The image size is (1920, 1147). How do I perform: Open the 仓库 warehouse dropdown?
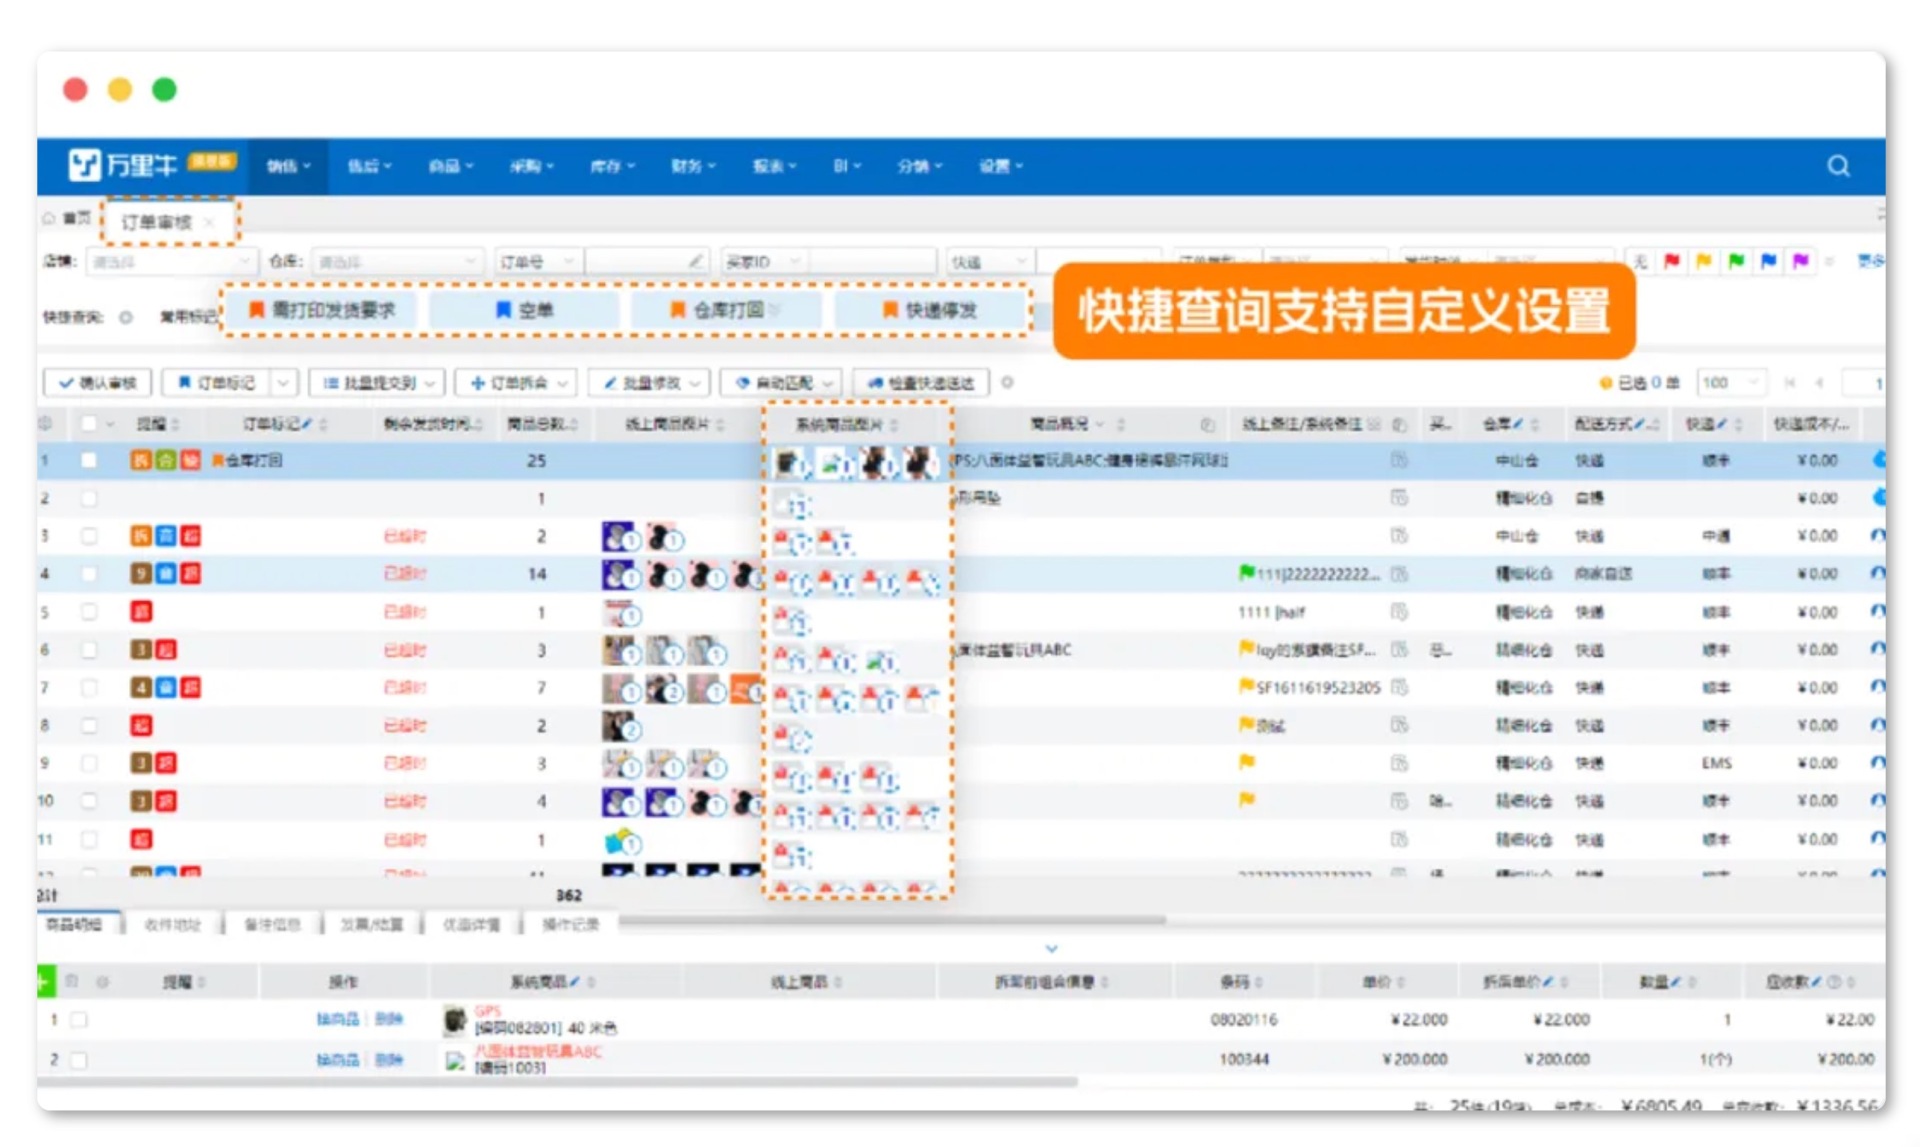pyautogui.click(x=396, y=261)
